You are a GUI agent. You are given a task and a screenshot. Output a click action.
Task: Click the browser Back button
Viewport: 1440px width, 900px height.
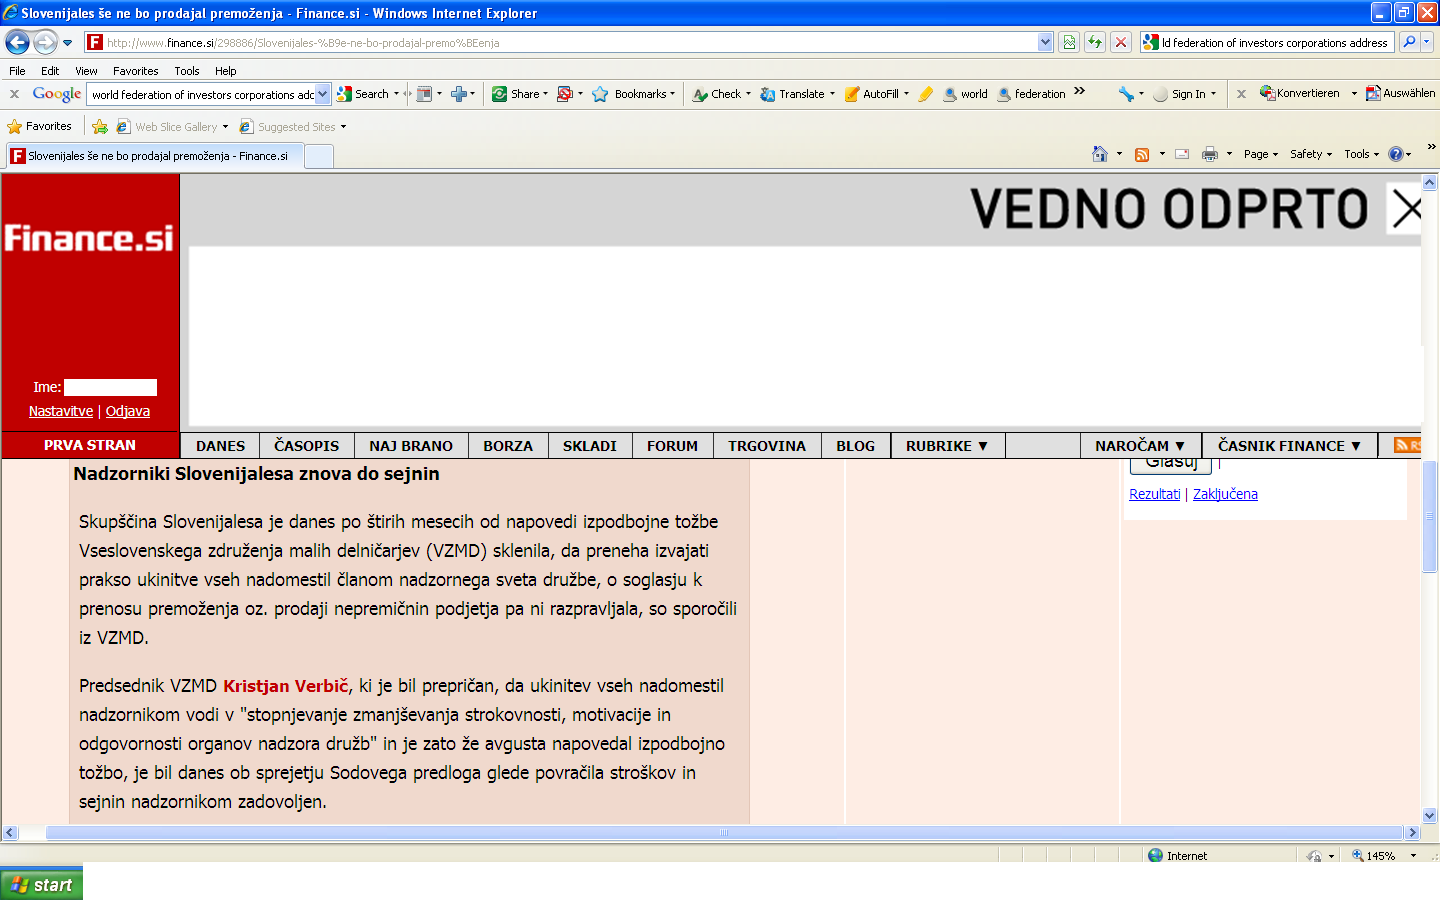(17, 42)
